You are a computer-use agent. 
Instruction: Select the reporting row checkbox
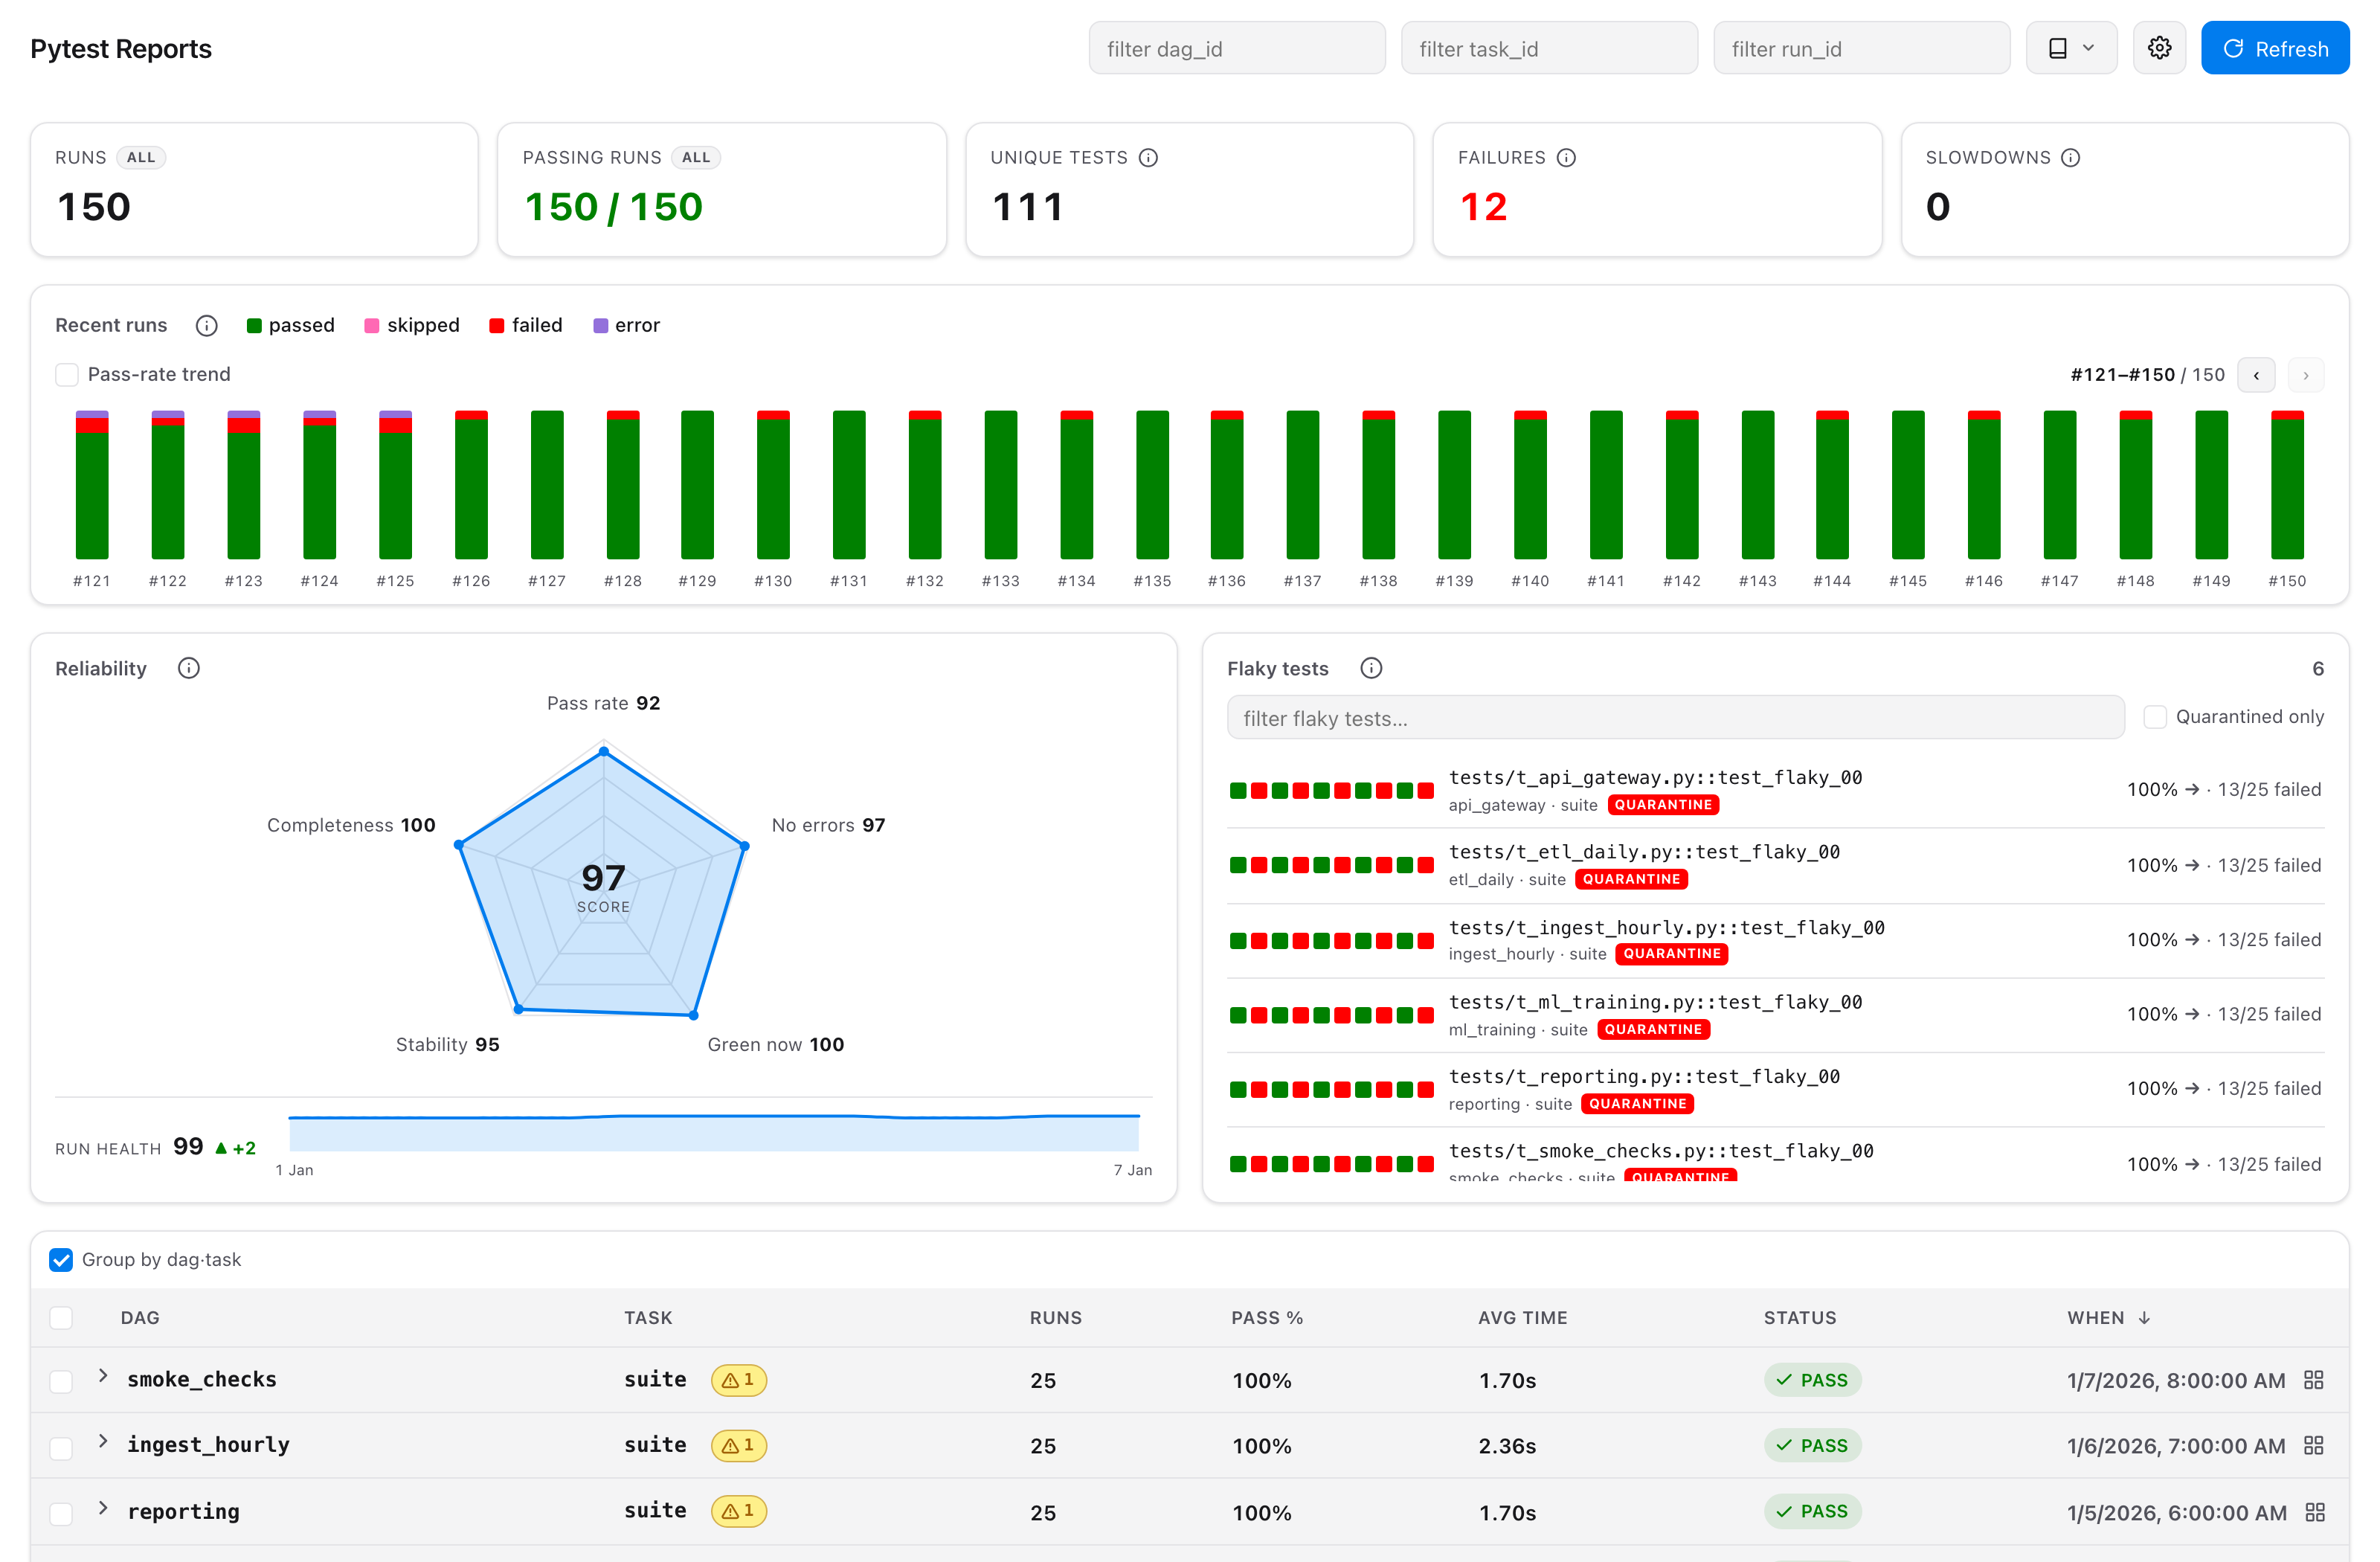[x=61, y=1513]
